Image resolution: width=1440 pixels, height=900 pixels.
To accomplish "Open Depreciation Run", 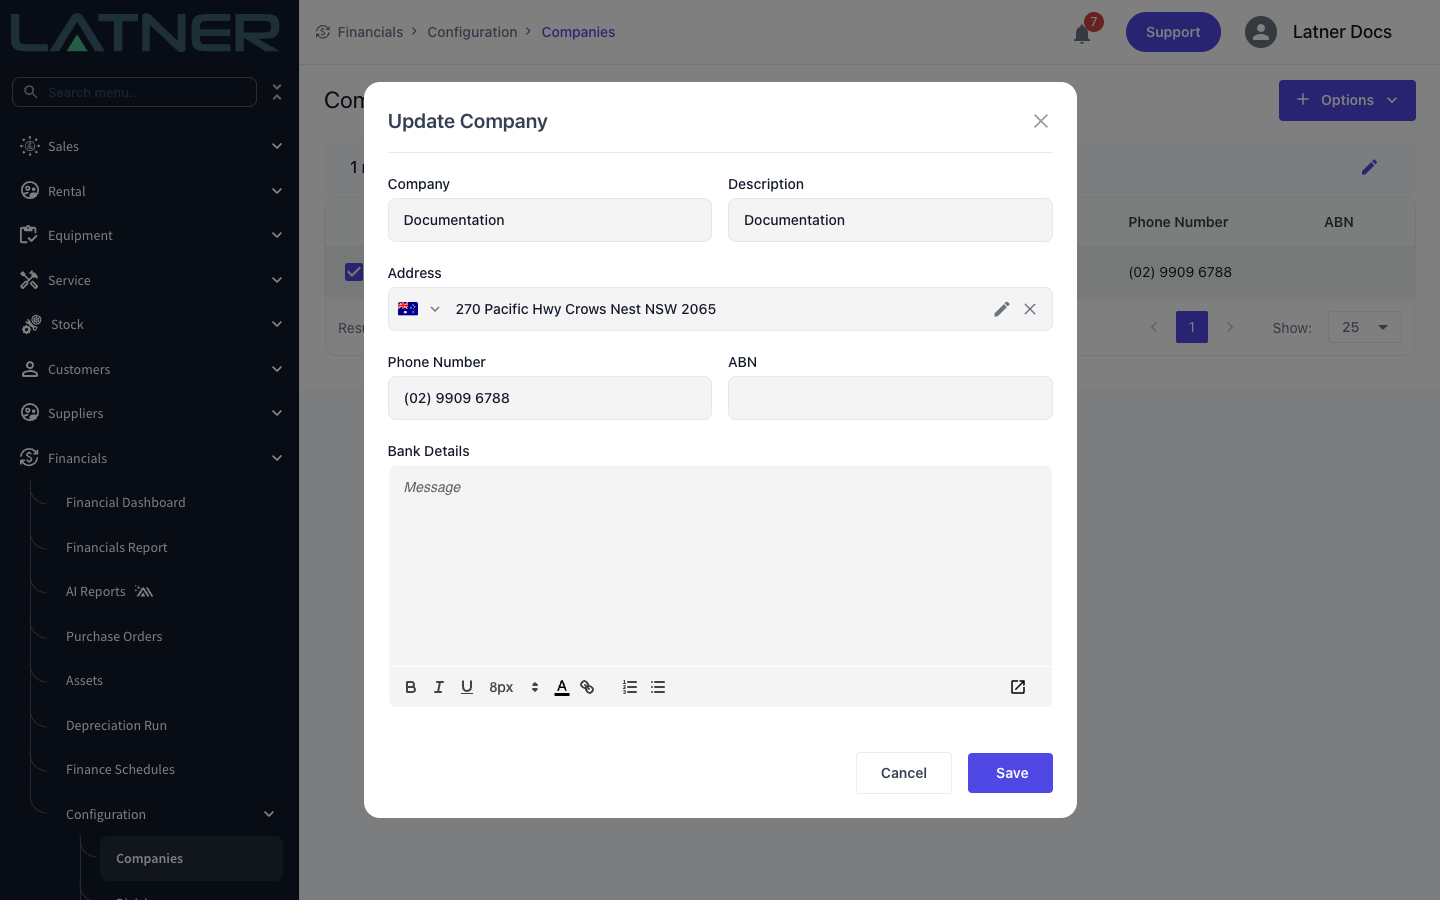I will pos(116,725).
